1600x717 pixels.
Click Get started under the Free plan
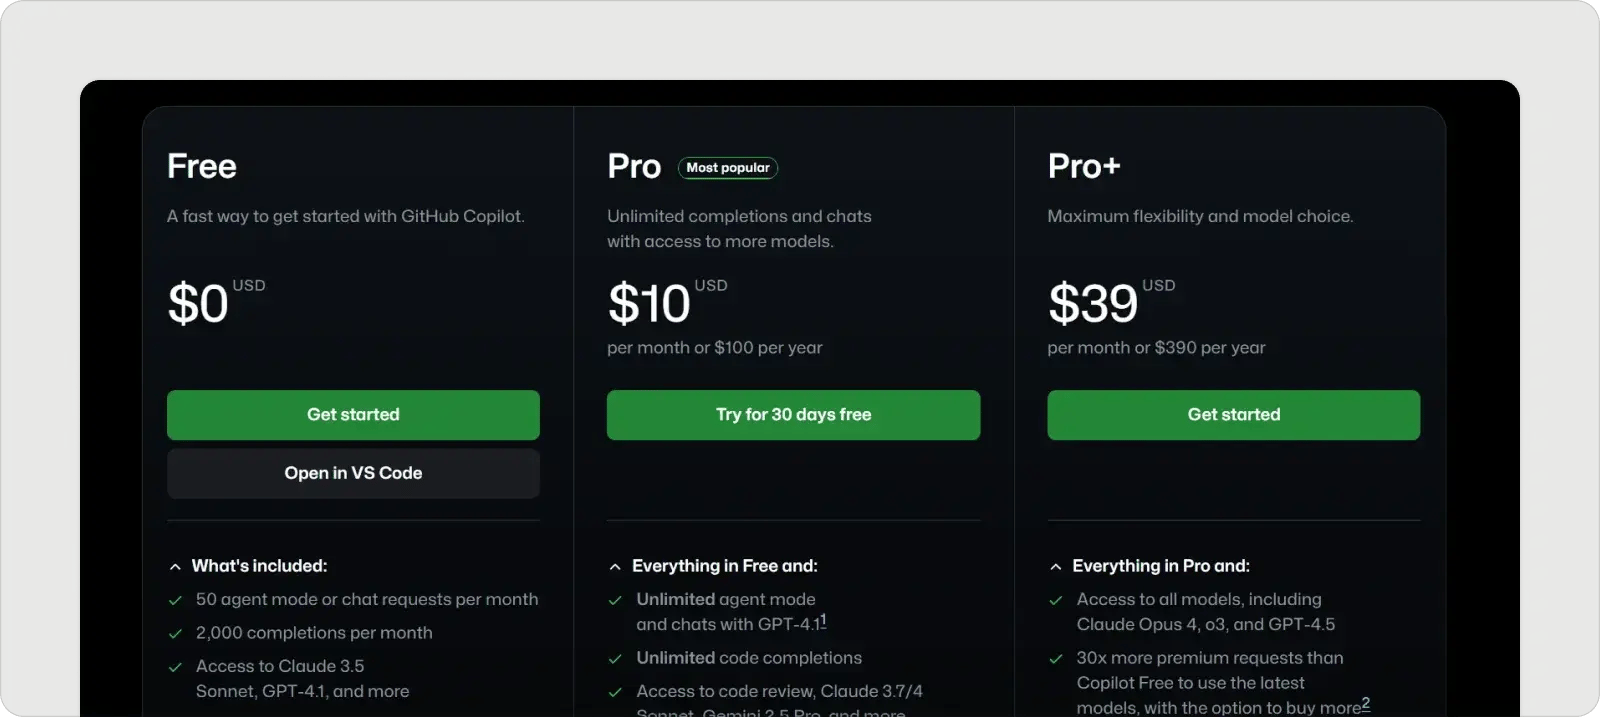(353, 414)
